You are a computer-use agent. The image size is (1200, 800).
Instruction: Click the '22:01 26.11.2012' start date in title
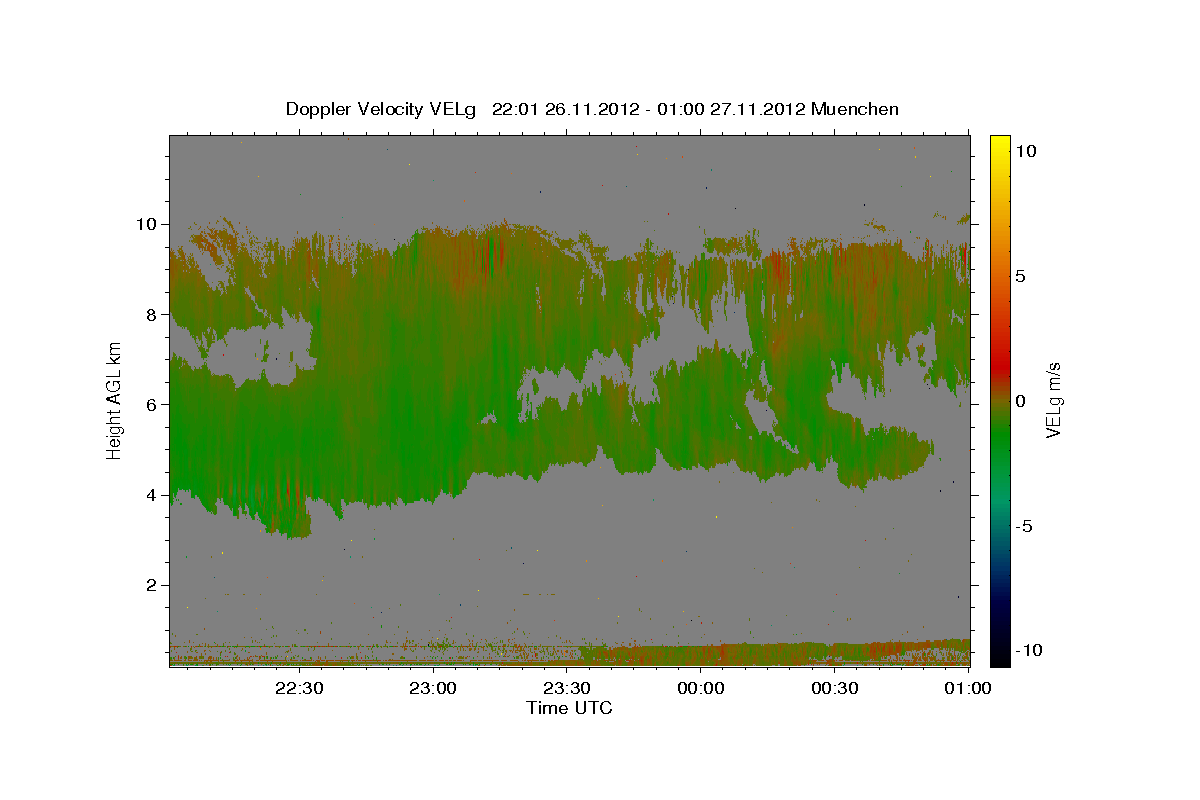565,109
